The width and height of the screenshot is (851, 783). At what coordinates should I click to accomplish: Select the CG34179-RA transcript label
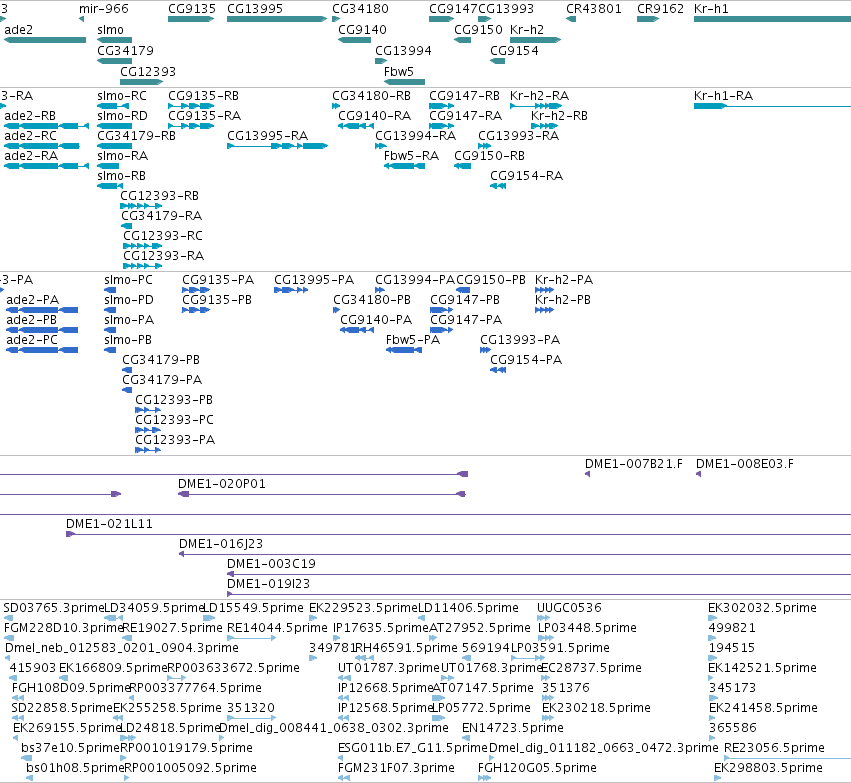(x=162, y=215)
